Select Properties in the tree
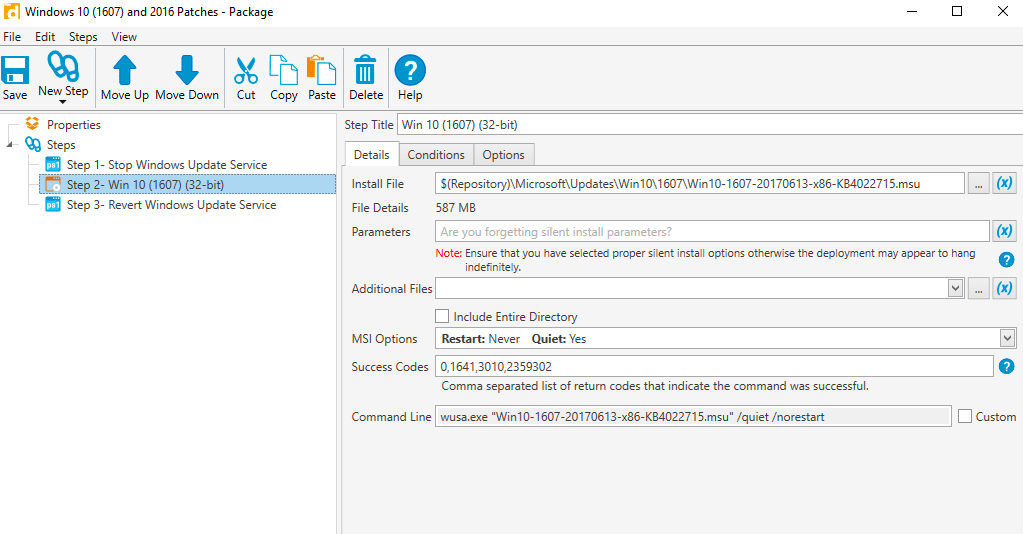Image resolution: width=1023 pixels, height=534 pixels. pos(74,124)
